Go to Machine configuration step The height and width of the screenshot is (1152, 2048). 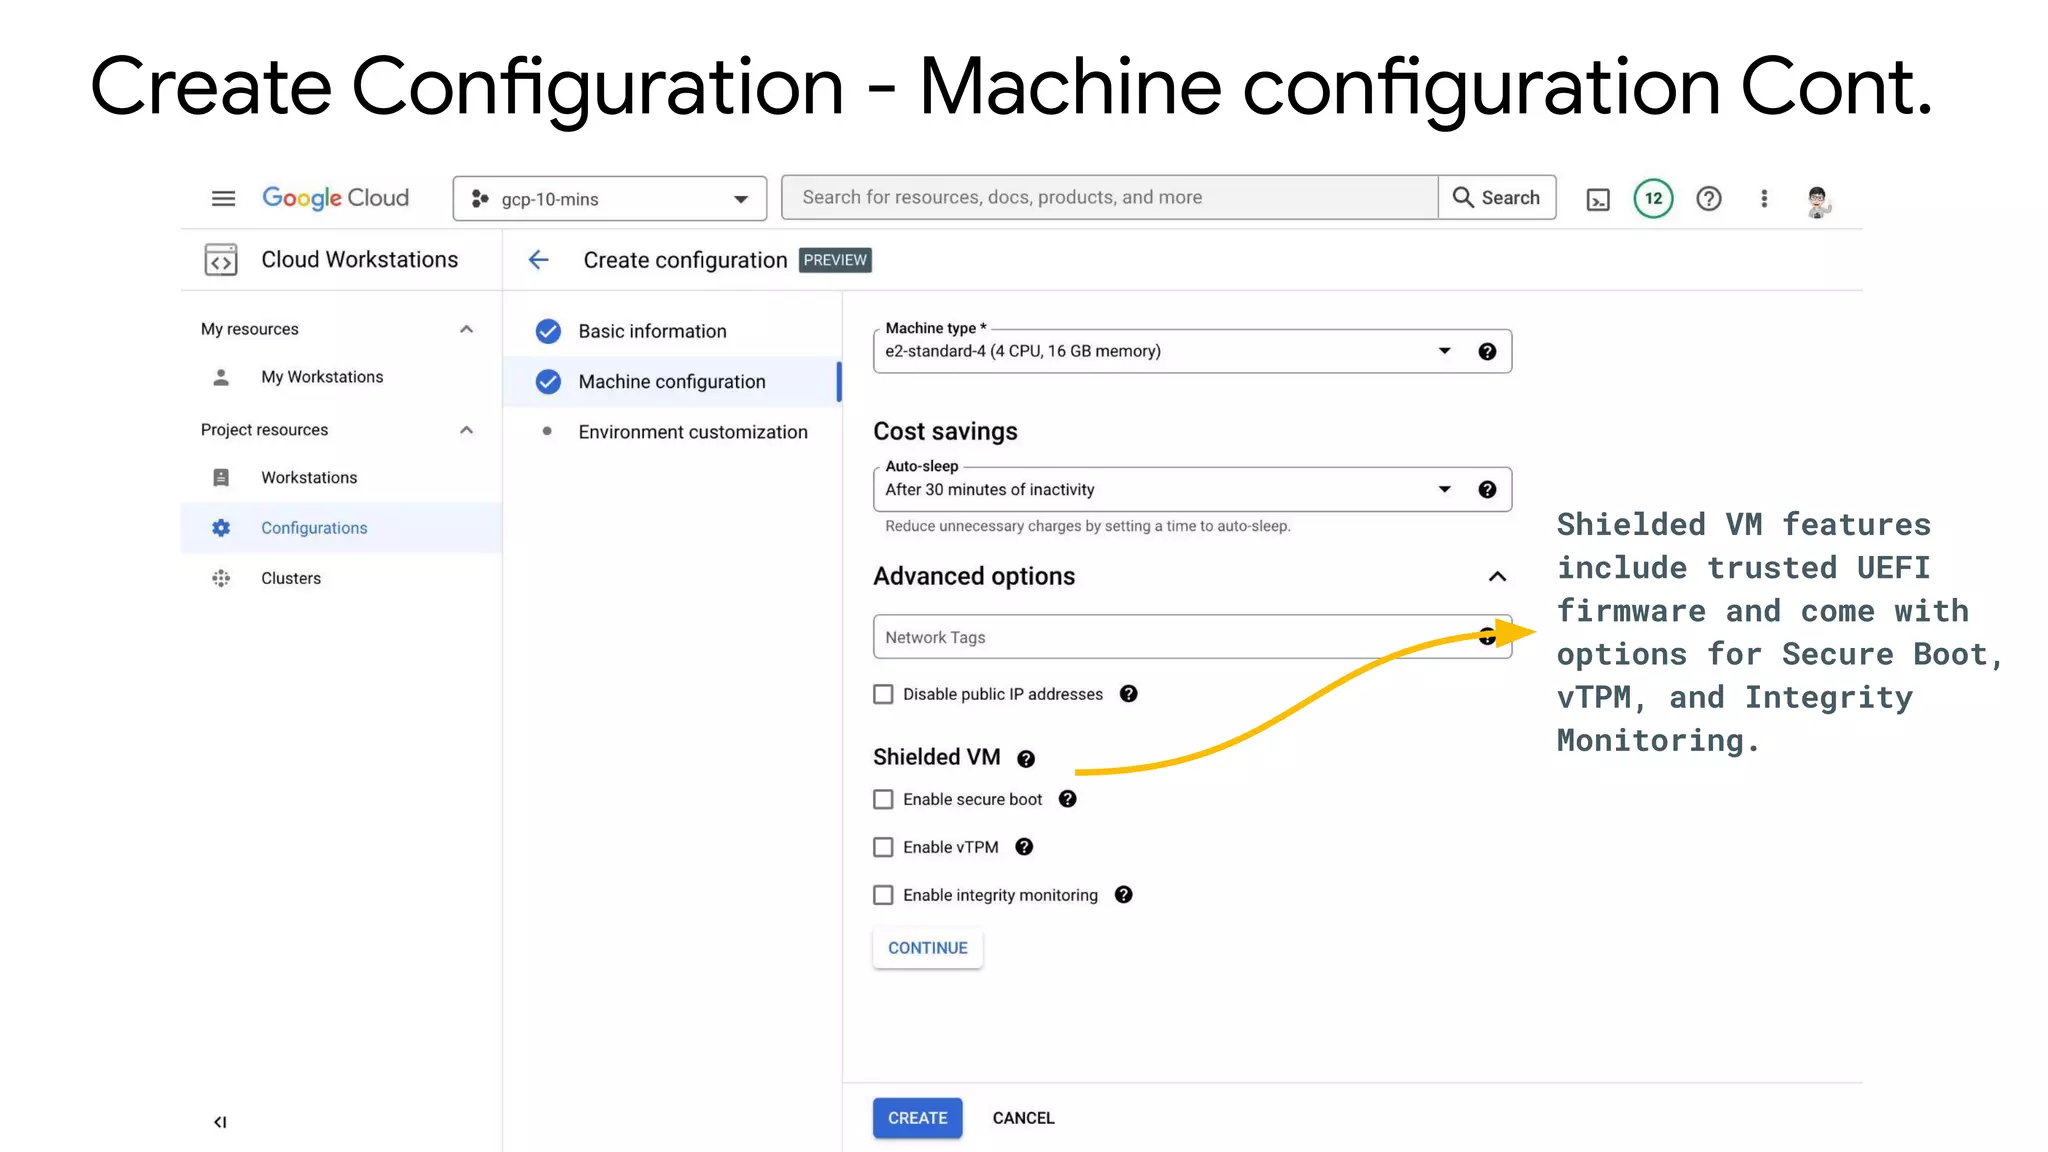(x=672, y=382)
